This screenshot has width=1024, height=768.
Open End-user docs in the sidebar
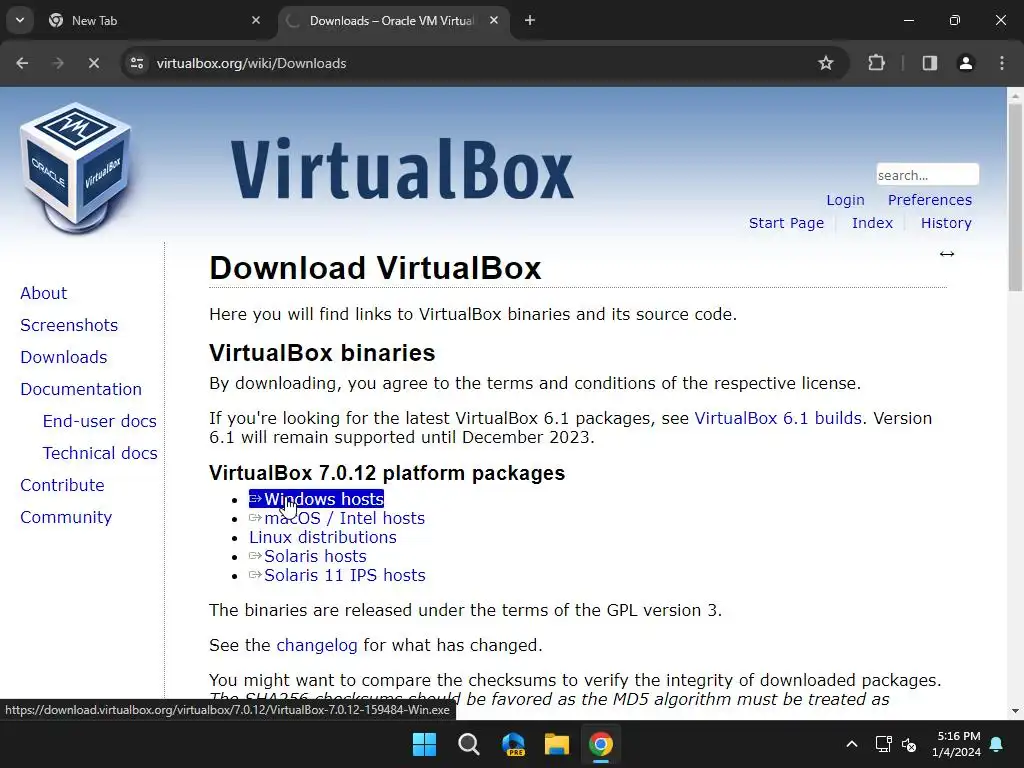(x=100, y=421)
